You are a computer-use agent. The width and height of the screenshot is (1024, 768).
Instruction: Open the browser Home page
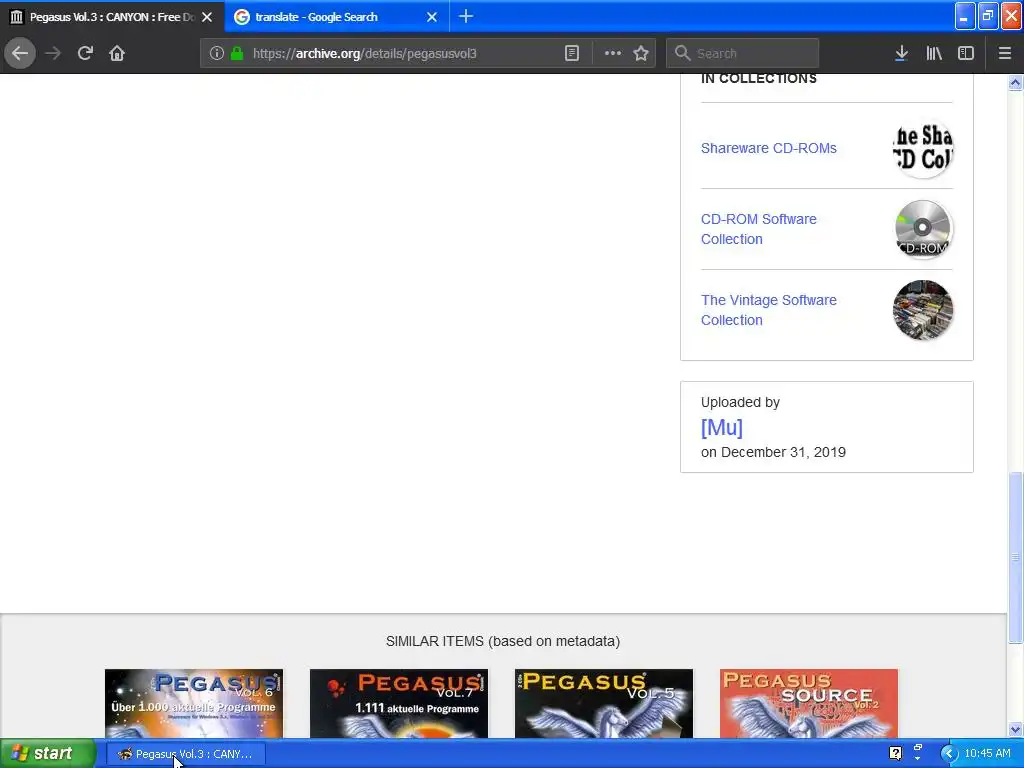coord(117,53)
